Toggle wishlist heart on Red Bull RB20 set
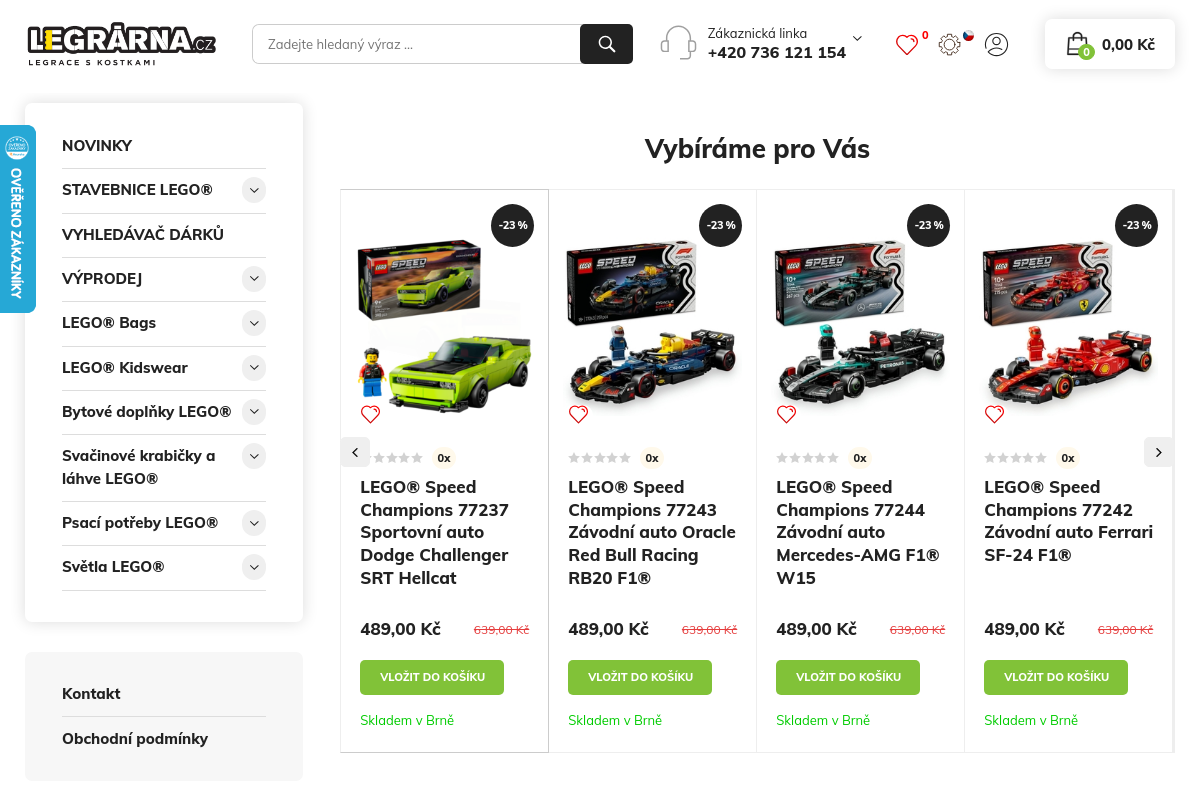This screenshot has width=1200, height=800. [x=578, y=414]
